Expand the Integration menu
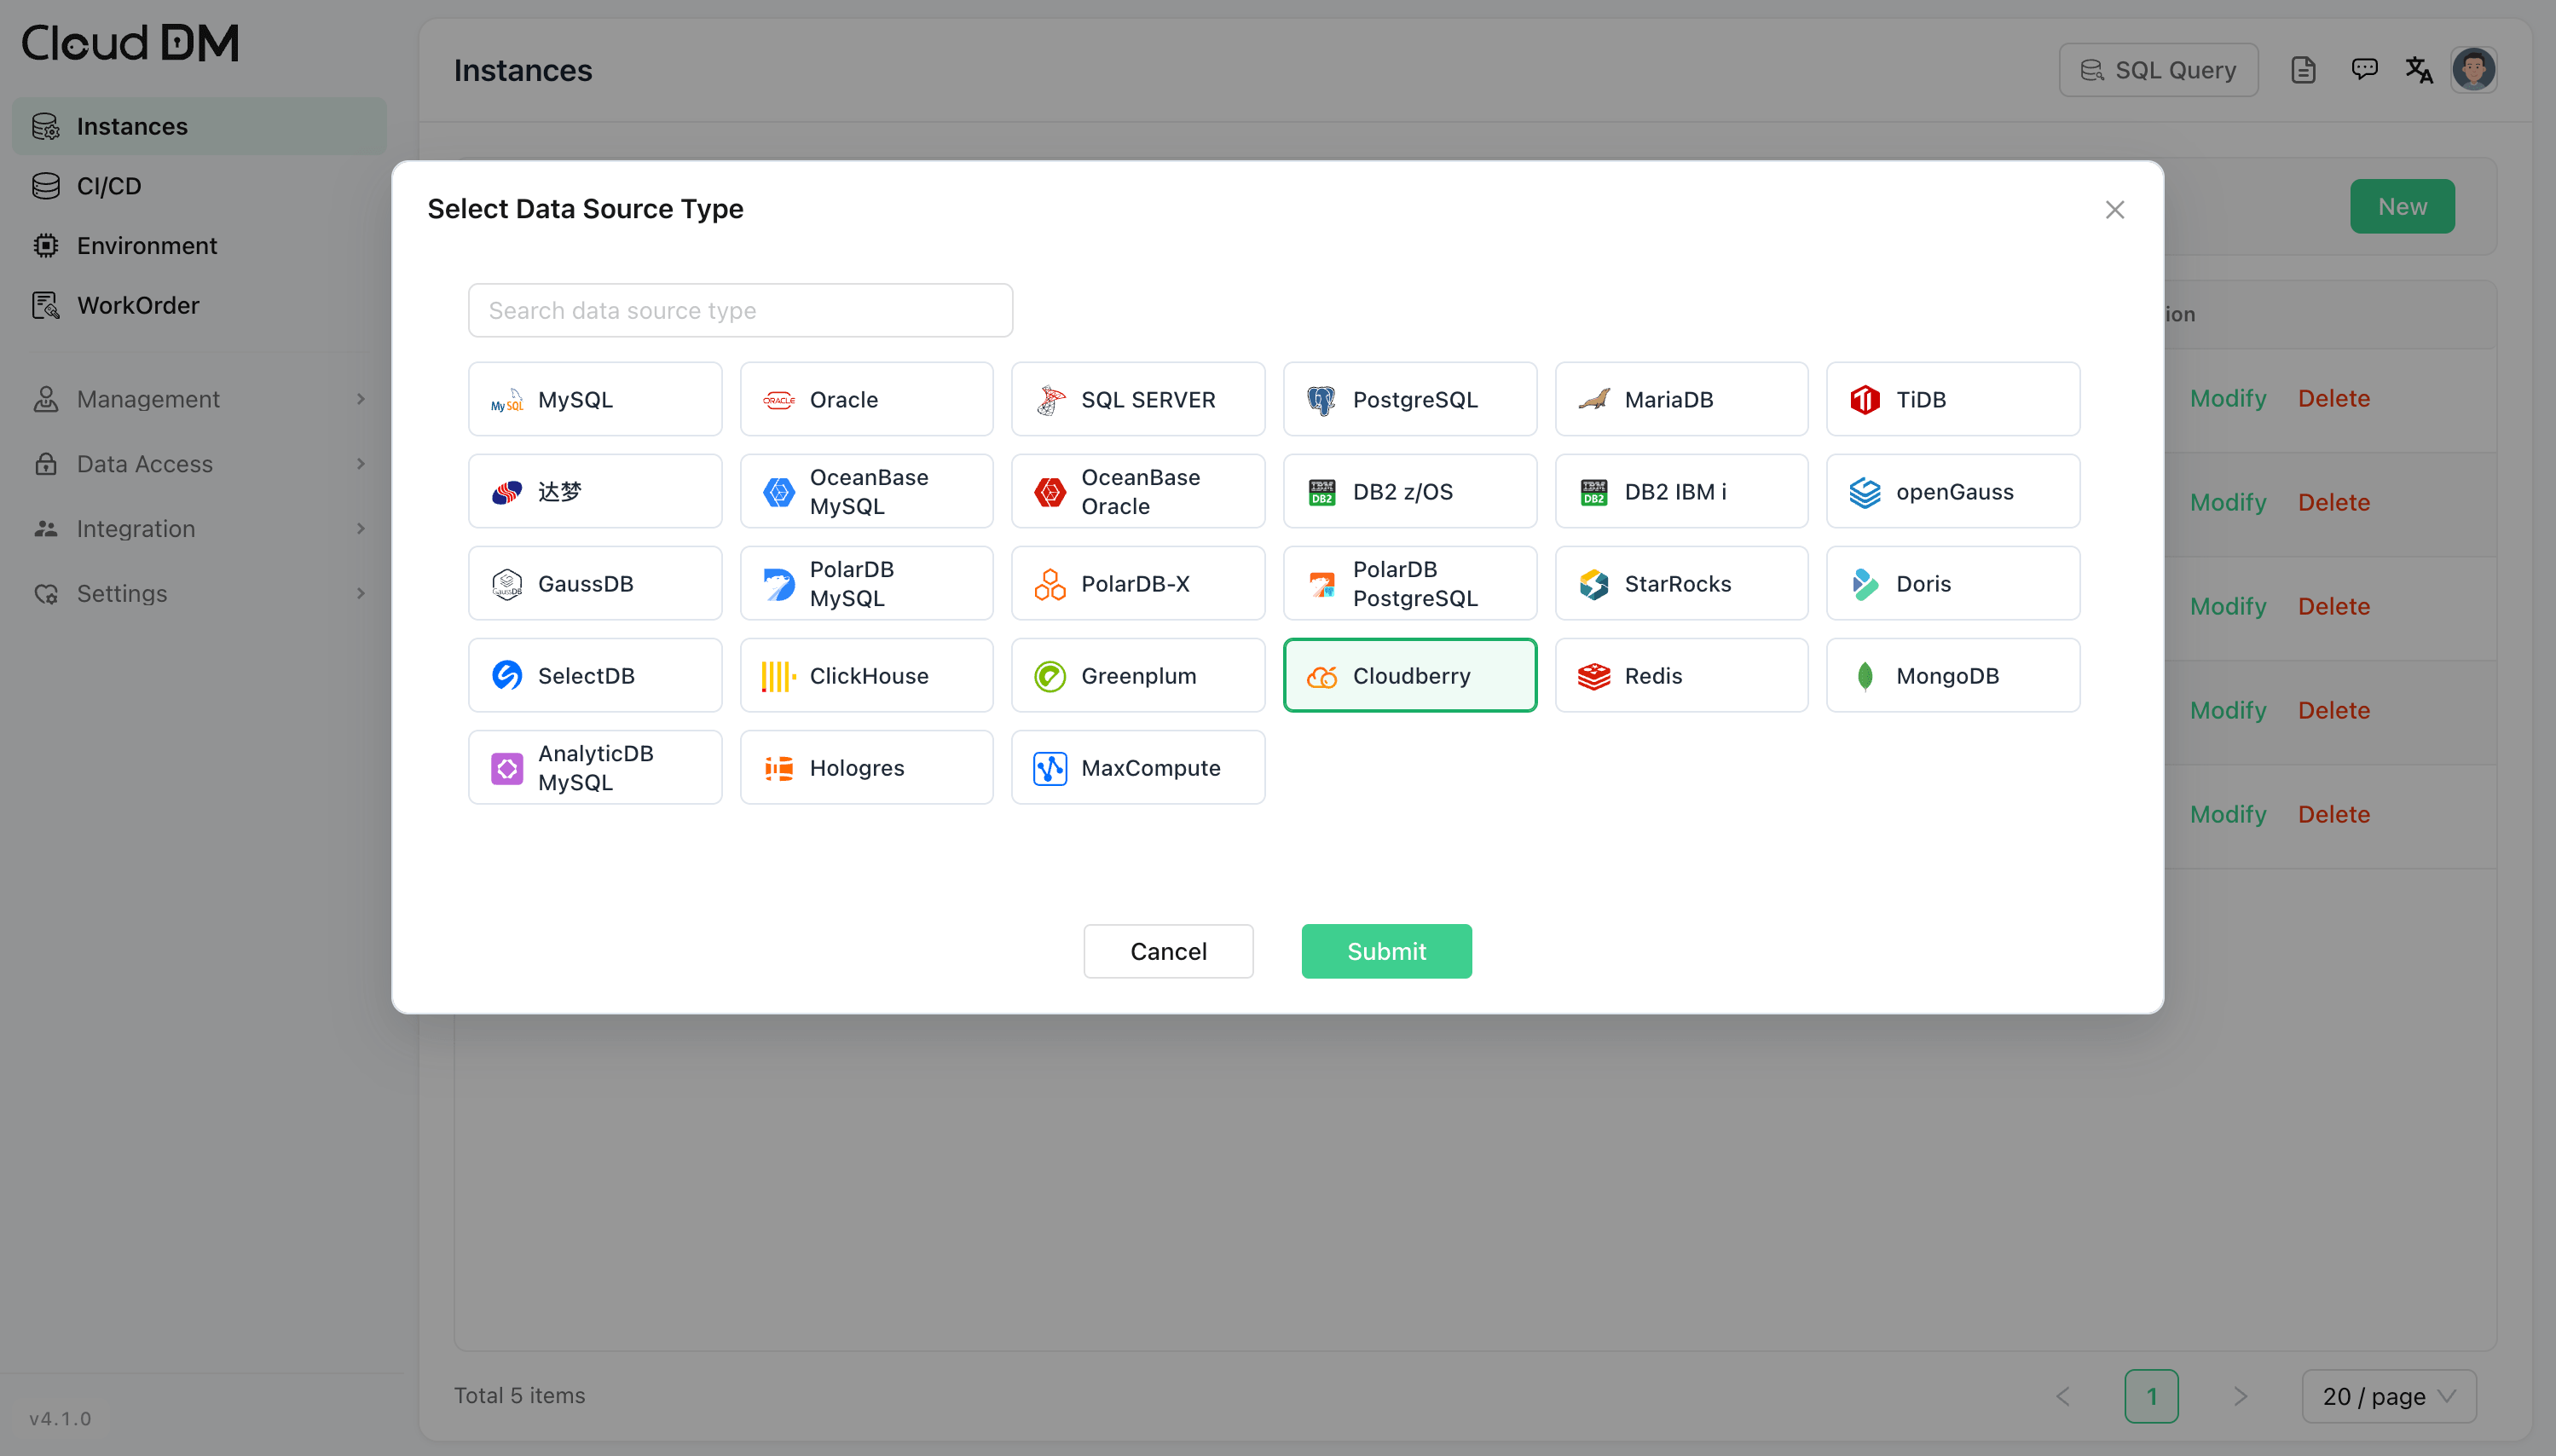 tap(200, 529)
